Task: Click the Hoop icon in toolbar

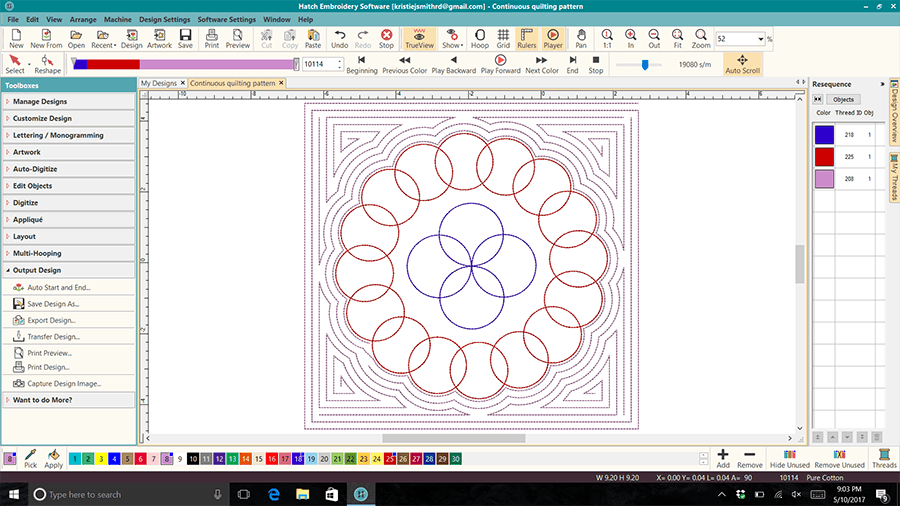Action: 480,39
